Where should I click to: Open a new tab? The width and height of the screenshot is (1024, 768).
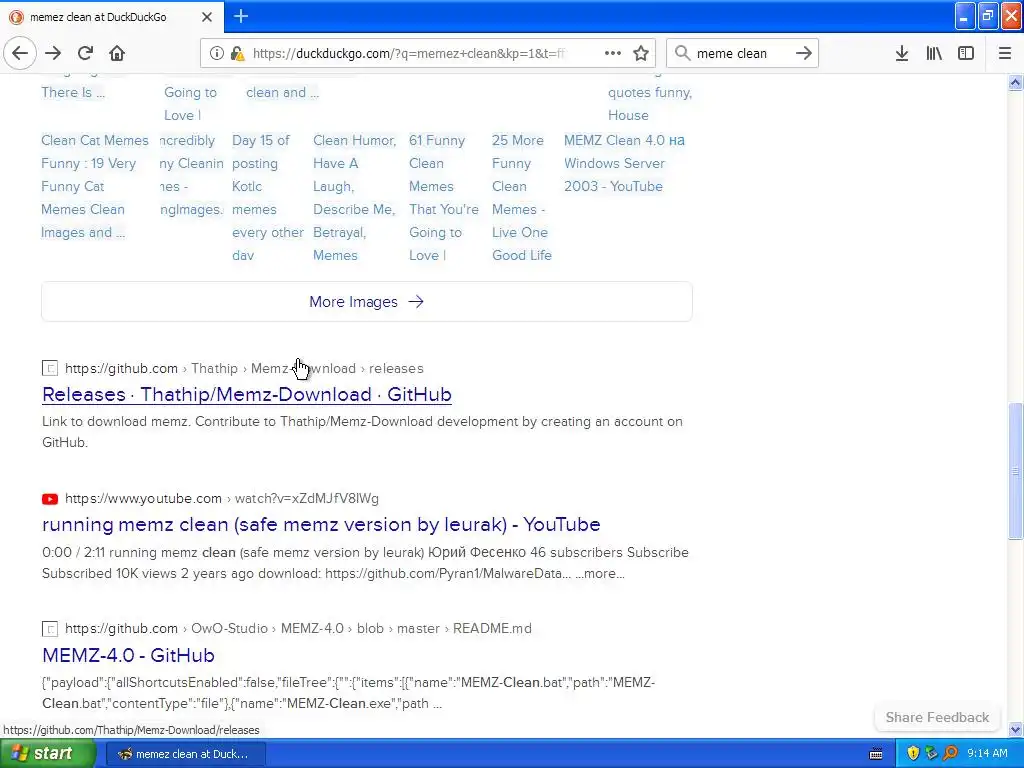pyautogui.click(x=241, y=16)
